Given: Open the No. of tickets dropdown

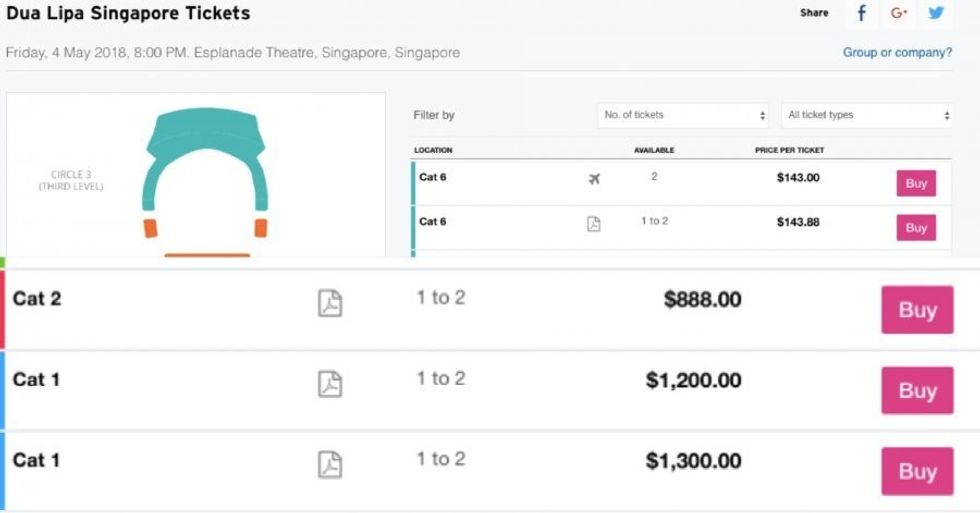Looking at the screenshot, I should coord(685,115).
